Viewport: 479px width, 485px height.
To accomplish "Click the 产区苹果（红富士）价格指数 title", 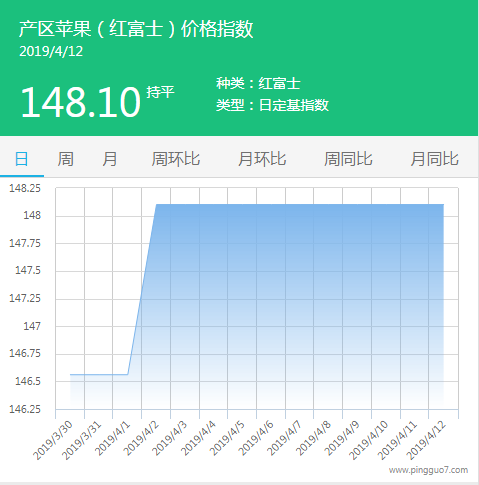I will pos(136,29).
